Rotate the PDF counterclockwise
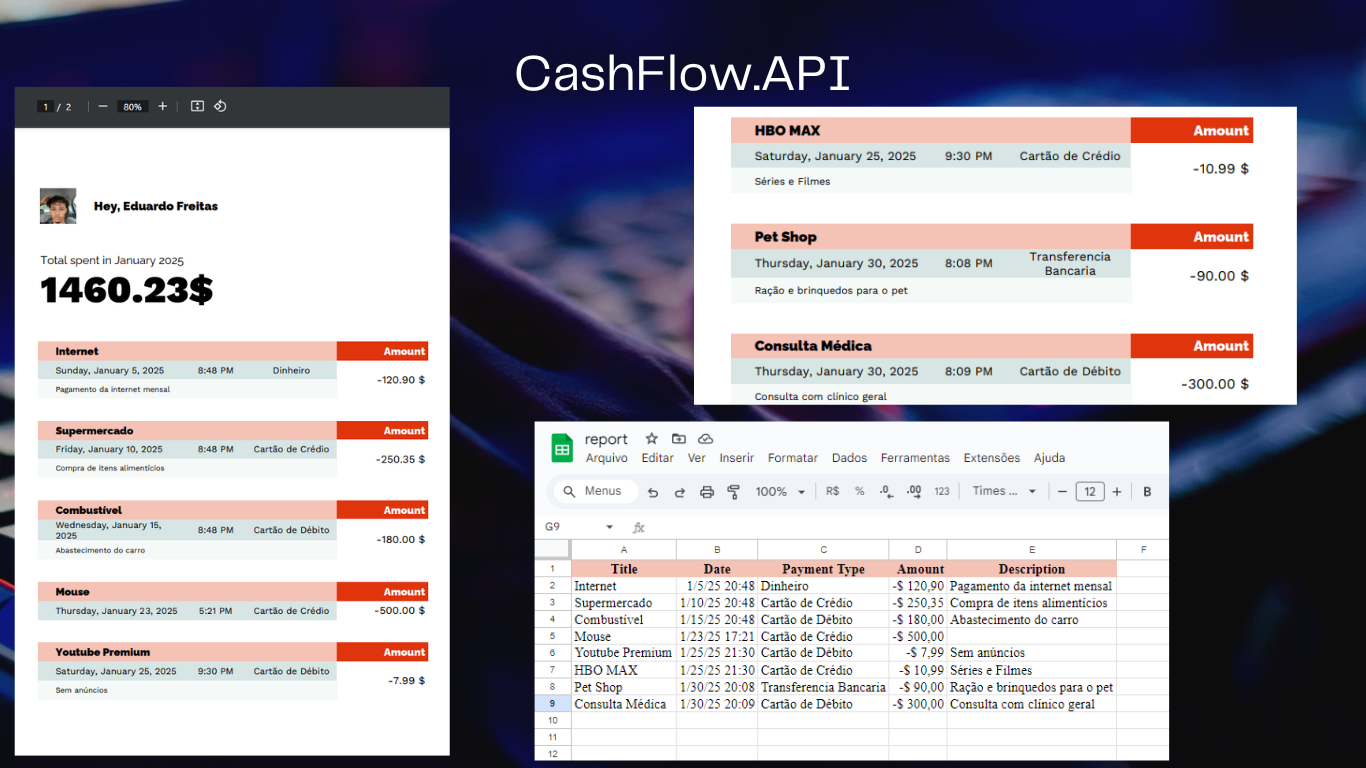Screen dimensions: 1366x768 click(220, 106)
